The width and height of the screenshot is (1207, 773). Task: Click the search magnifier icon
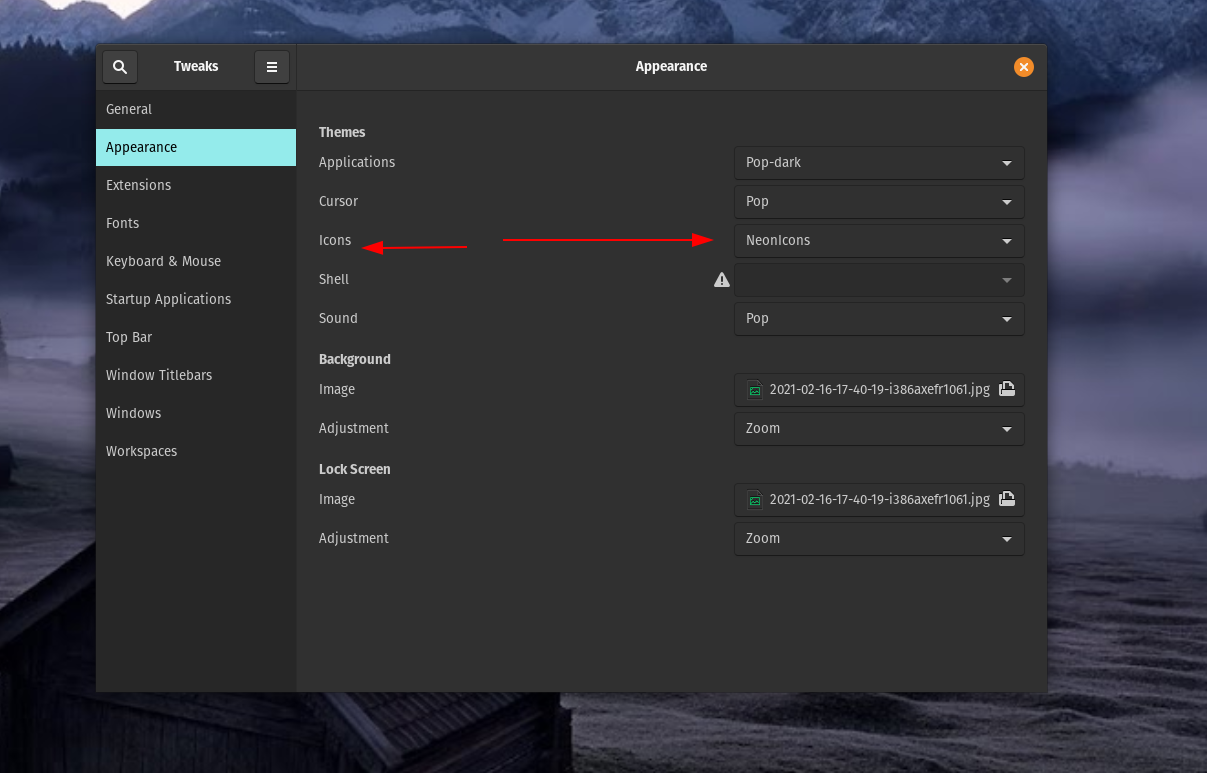[x=120, y=67]
